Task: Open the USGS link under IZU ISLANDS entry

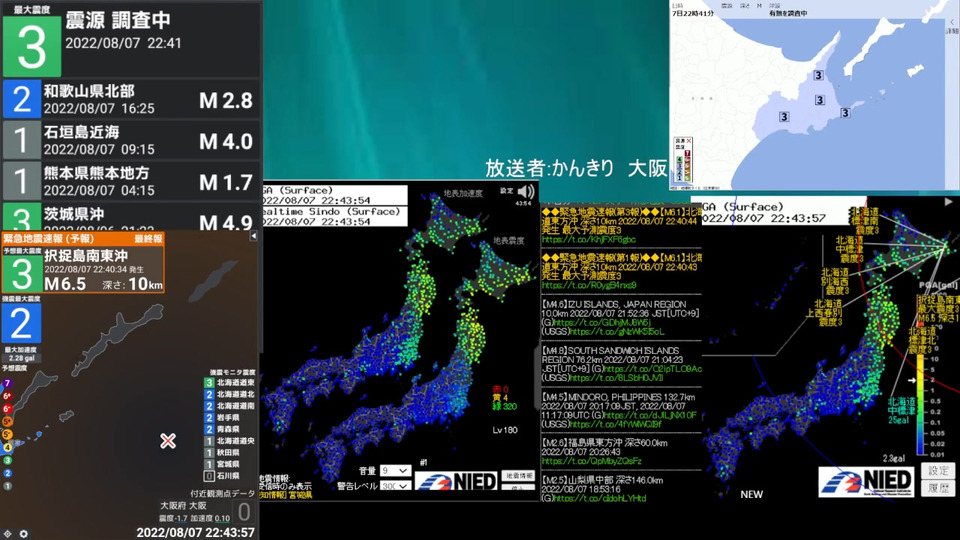Action: tap(617, 331)
